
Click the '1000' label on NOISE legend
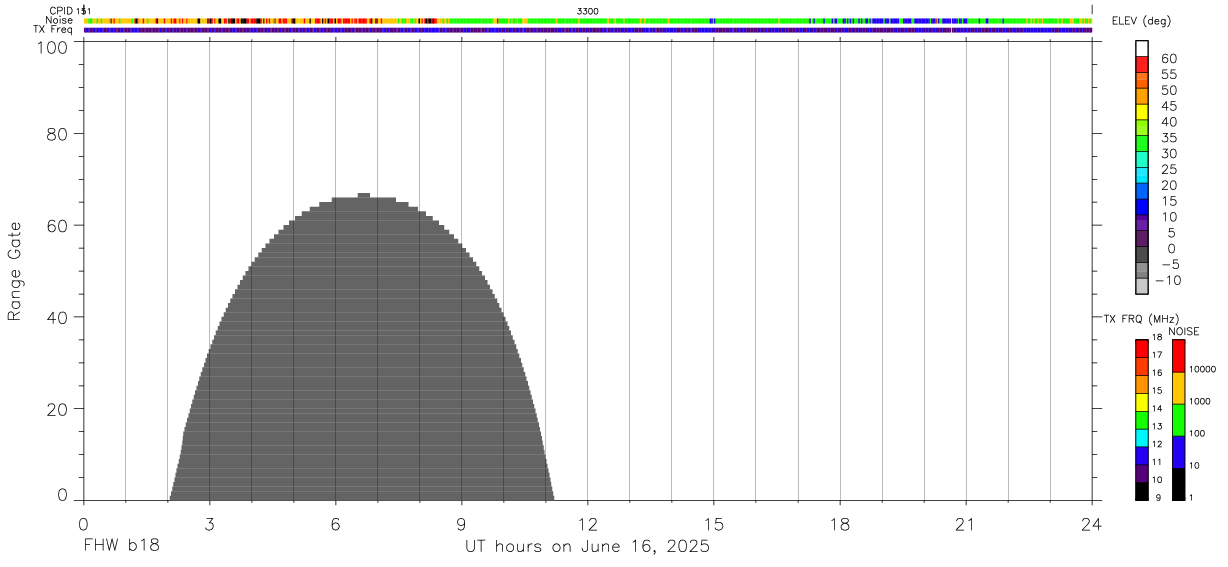tap(1199, 402)
